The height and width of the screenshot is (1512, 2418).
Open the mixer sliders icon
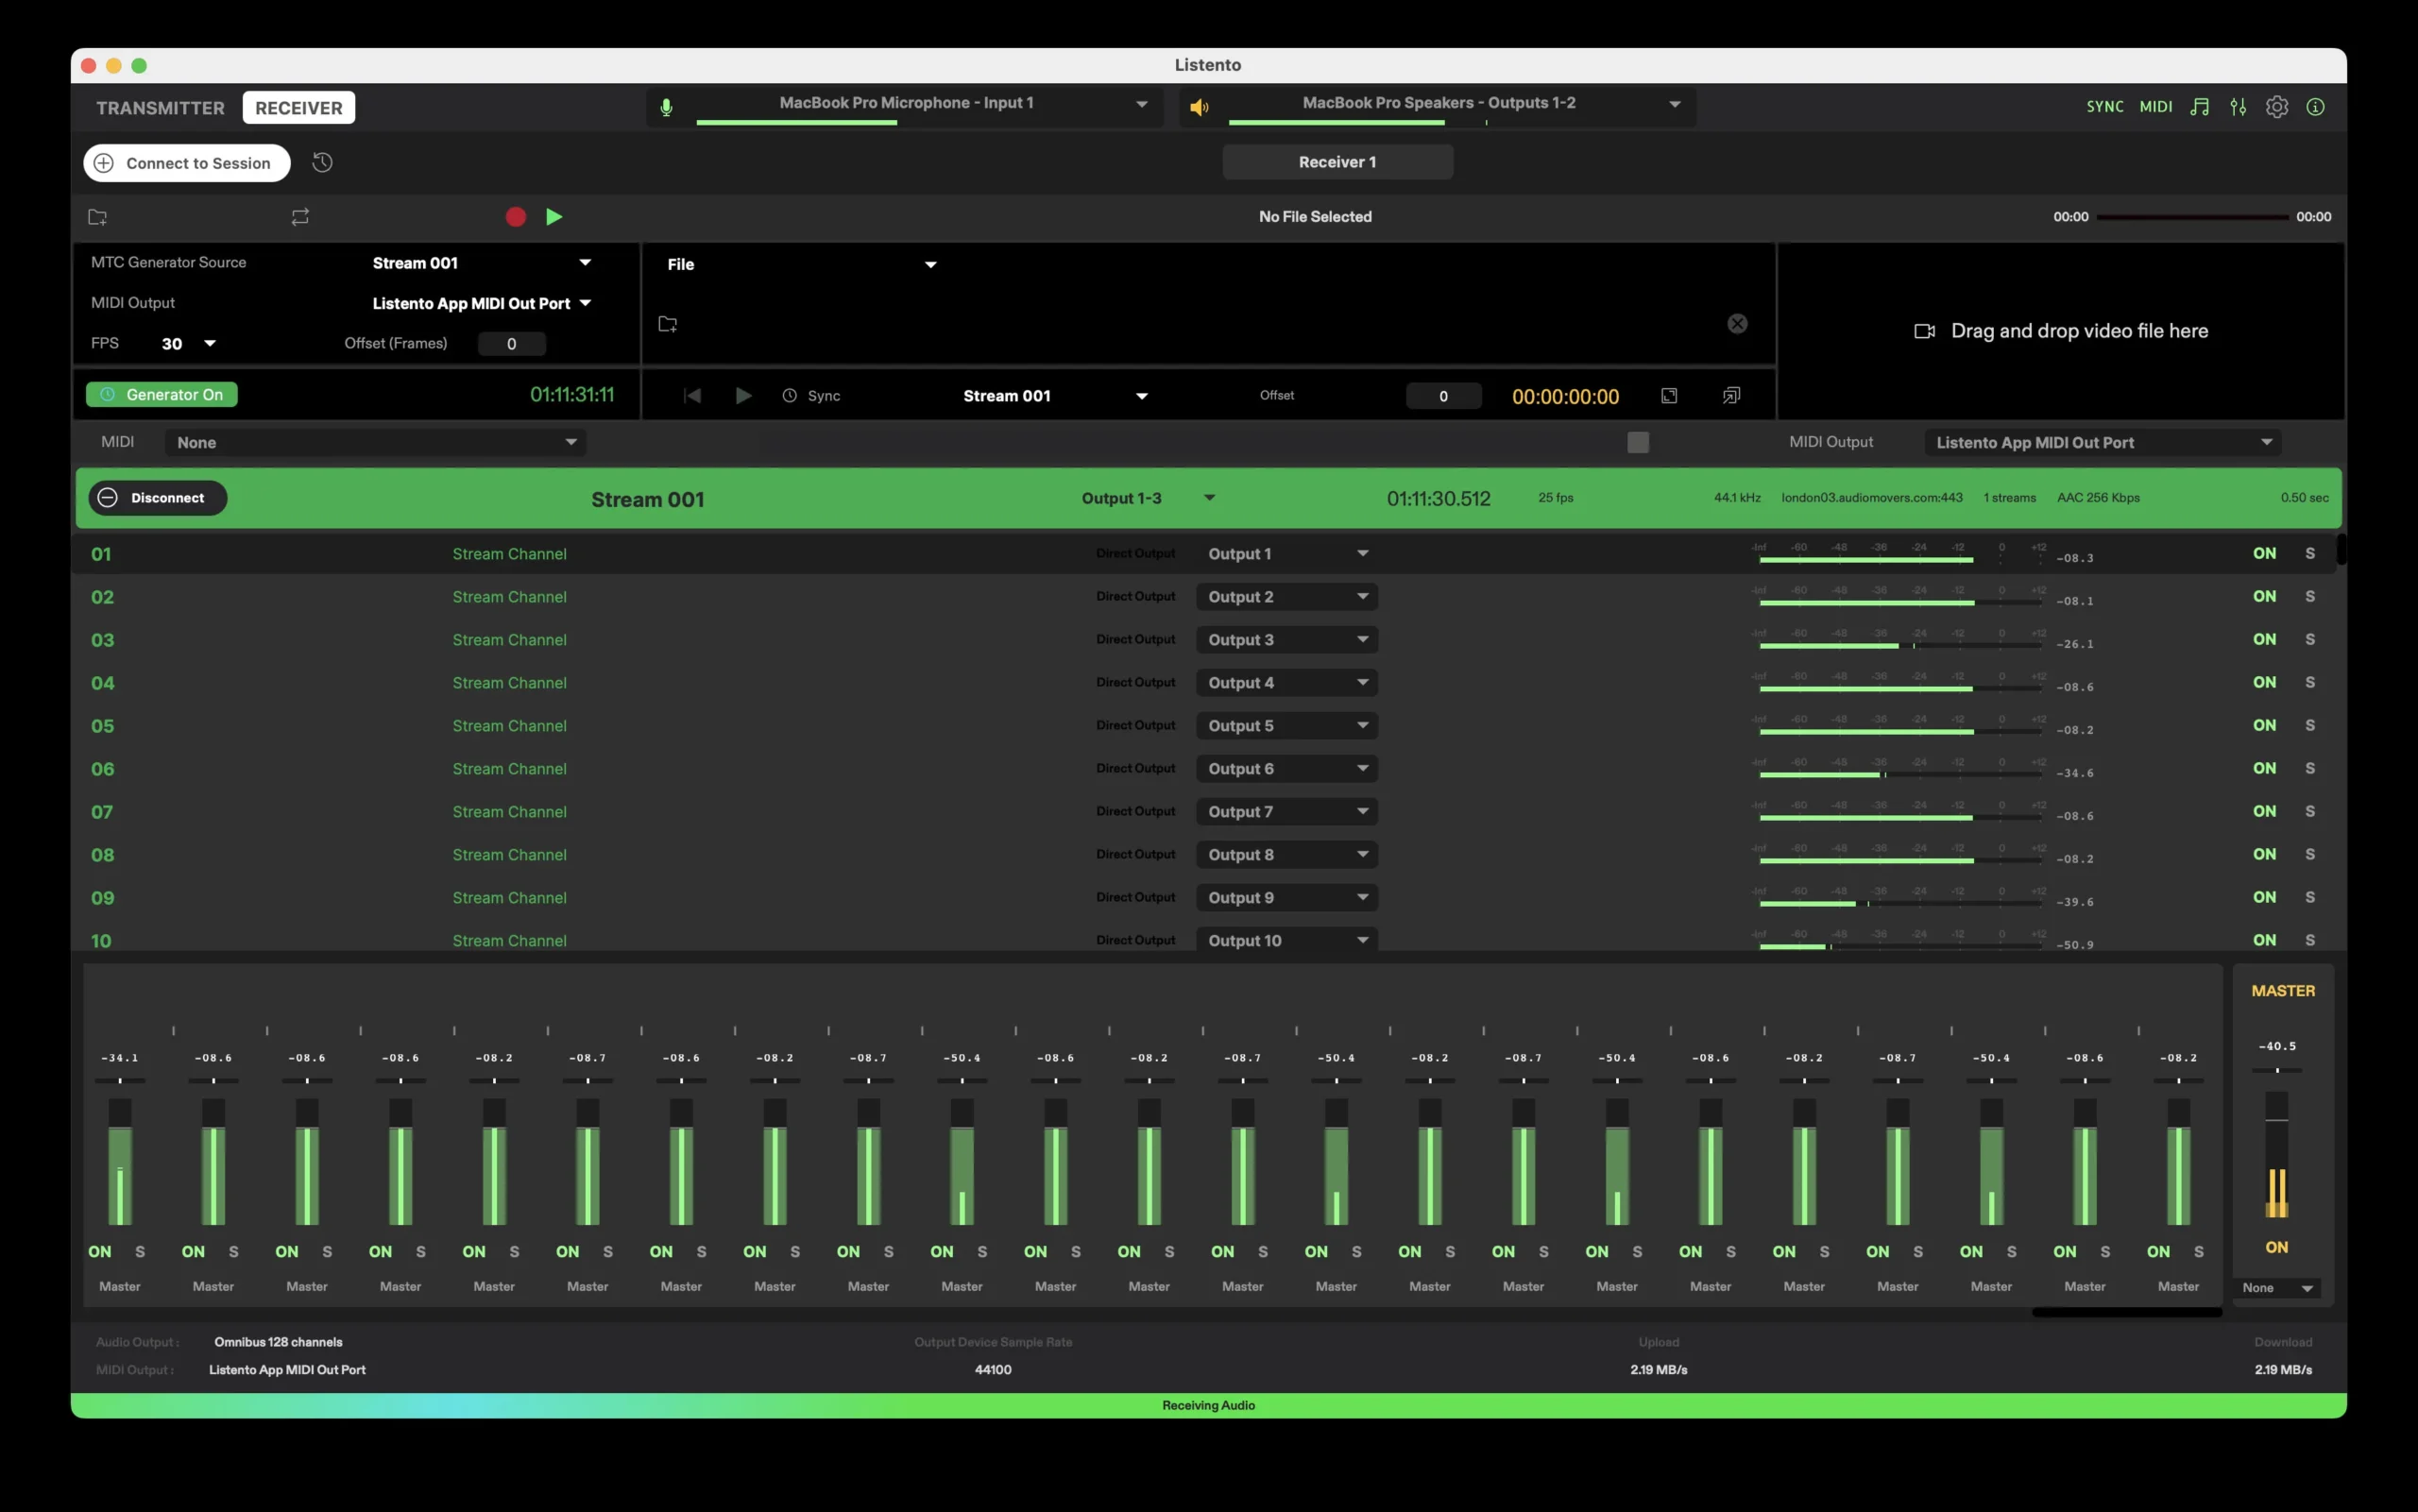tap(2238, 107)
